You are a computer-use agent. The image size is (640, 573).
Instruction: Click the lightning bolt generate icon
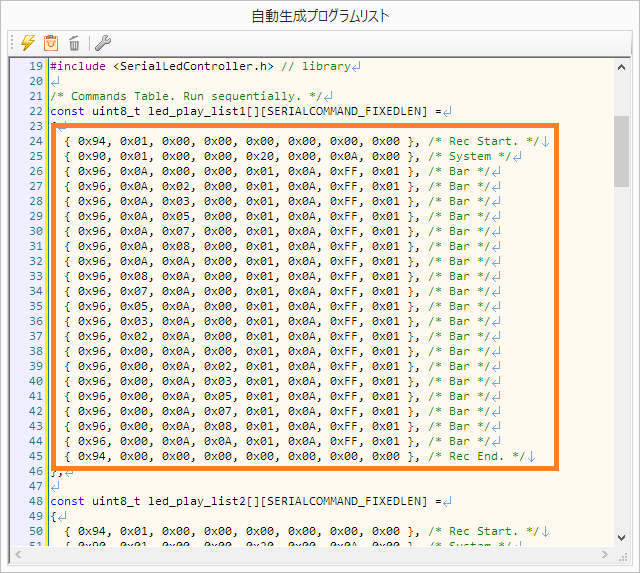(x=28, y=42)
